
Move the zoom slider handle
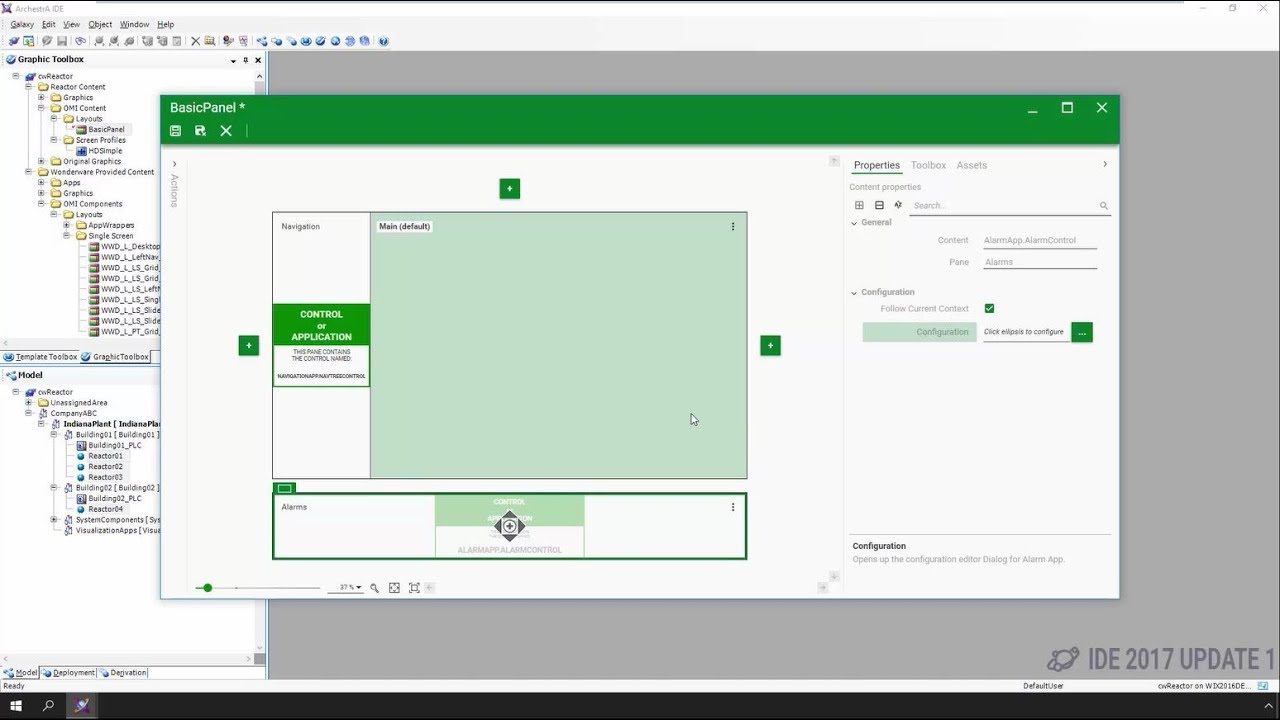(207, 588)
